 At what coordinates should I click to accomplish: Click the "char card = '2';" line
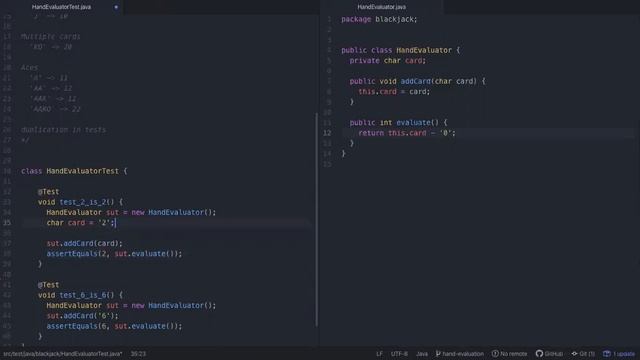pos(80,223)
